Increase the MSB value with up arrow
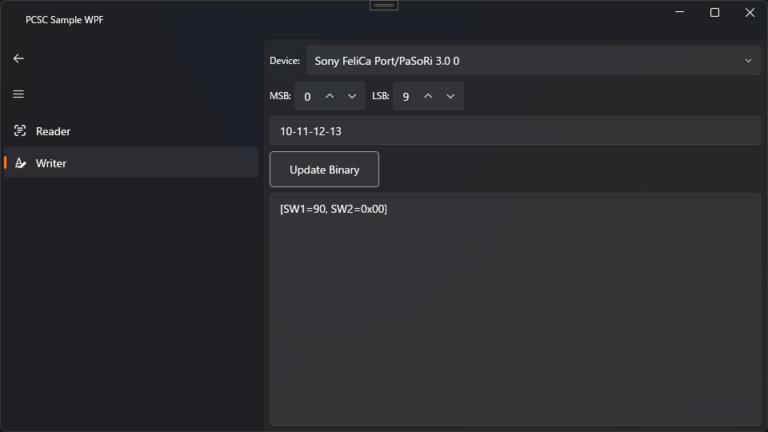Screen dimensions: 768x432 click(x=329, y=96)
